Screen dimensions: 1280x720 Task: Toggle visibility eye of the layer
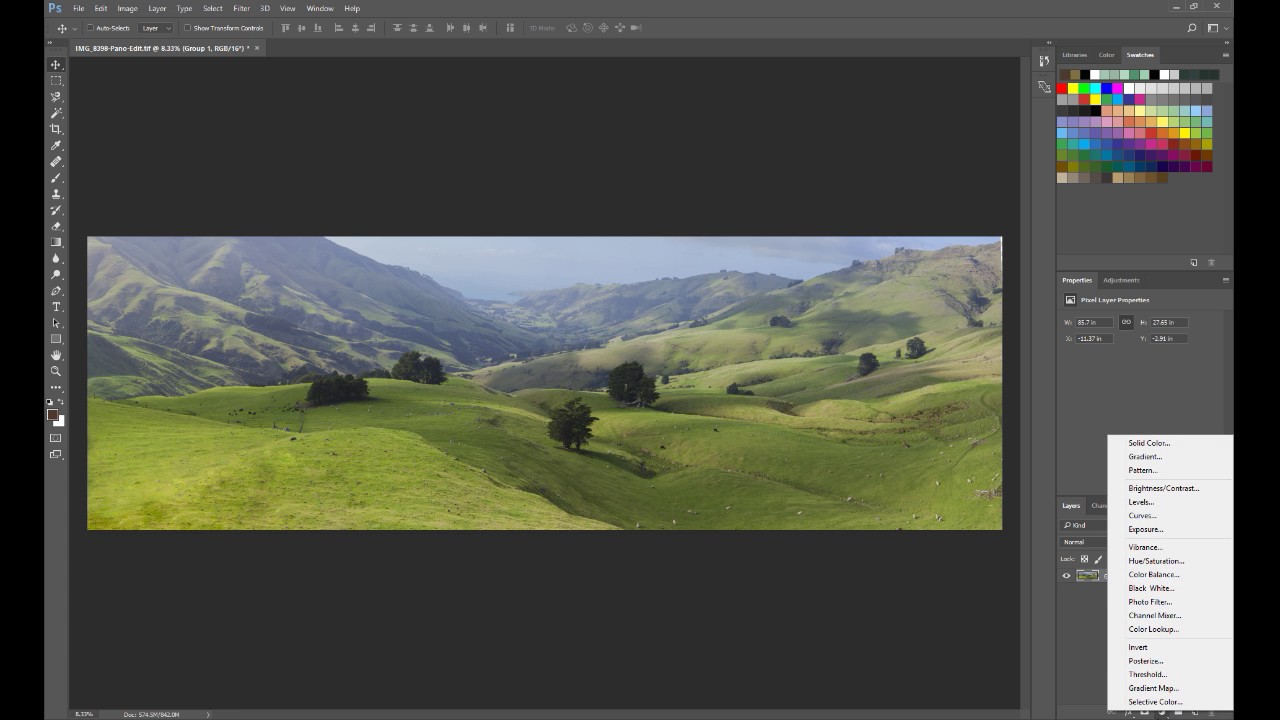(x=1066, y=575)
